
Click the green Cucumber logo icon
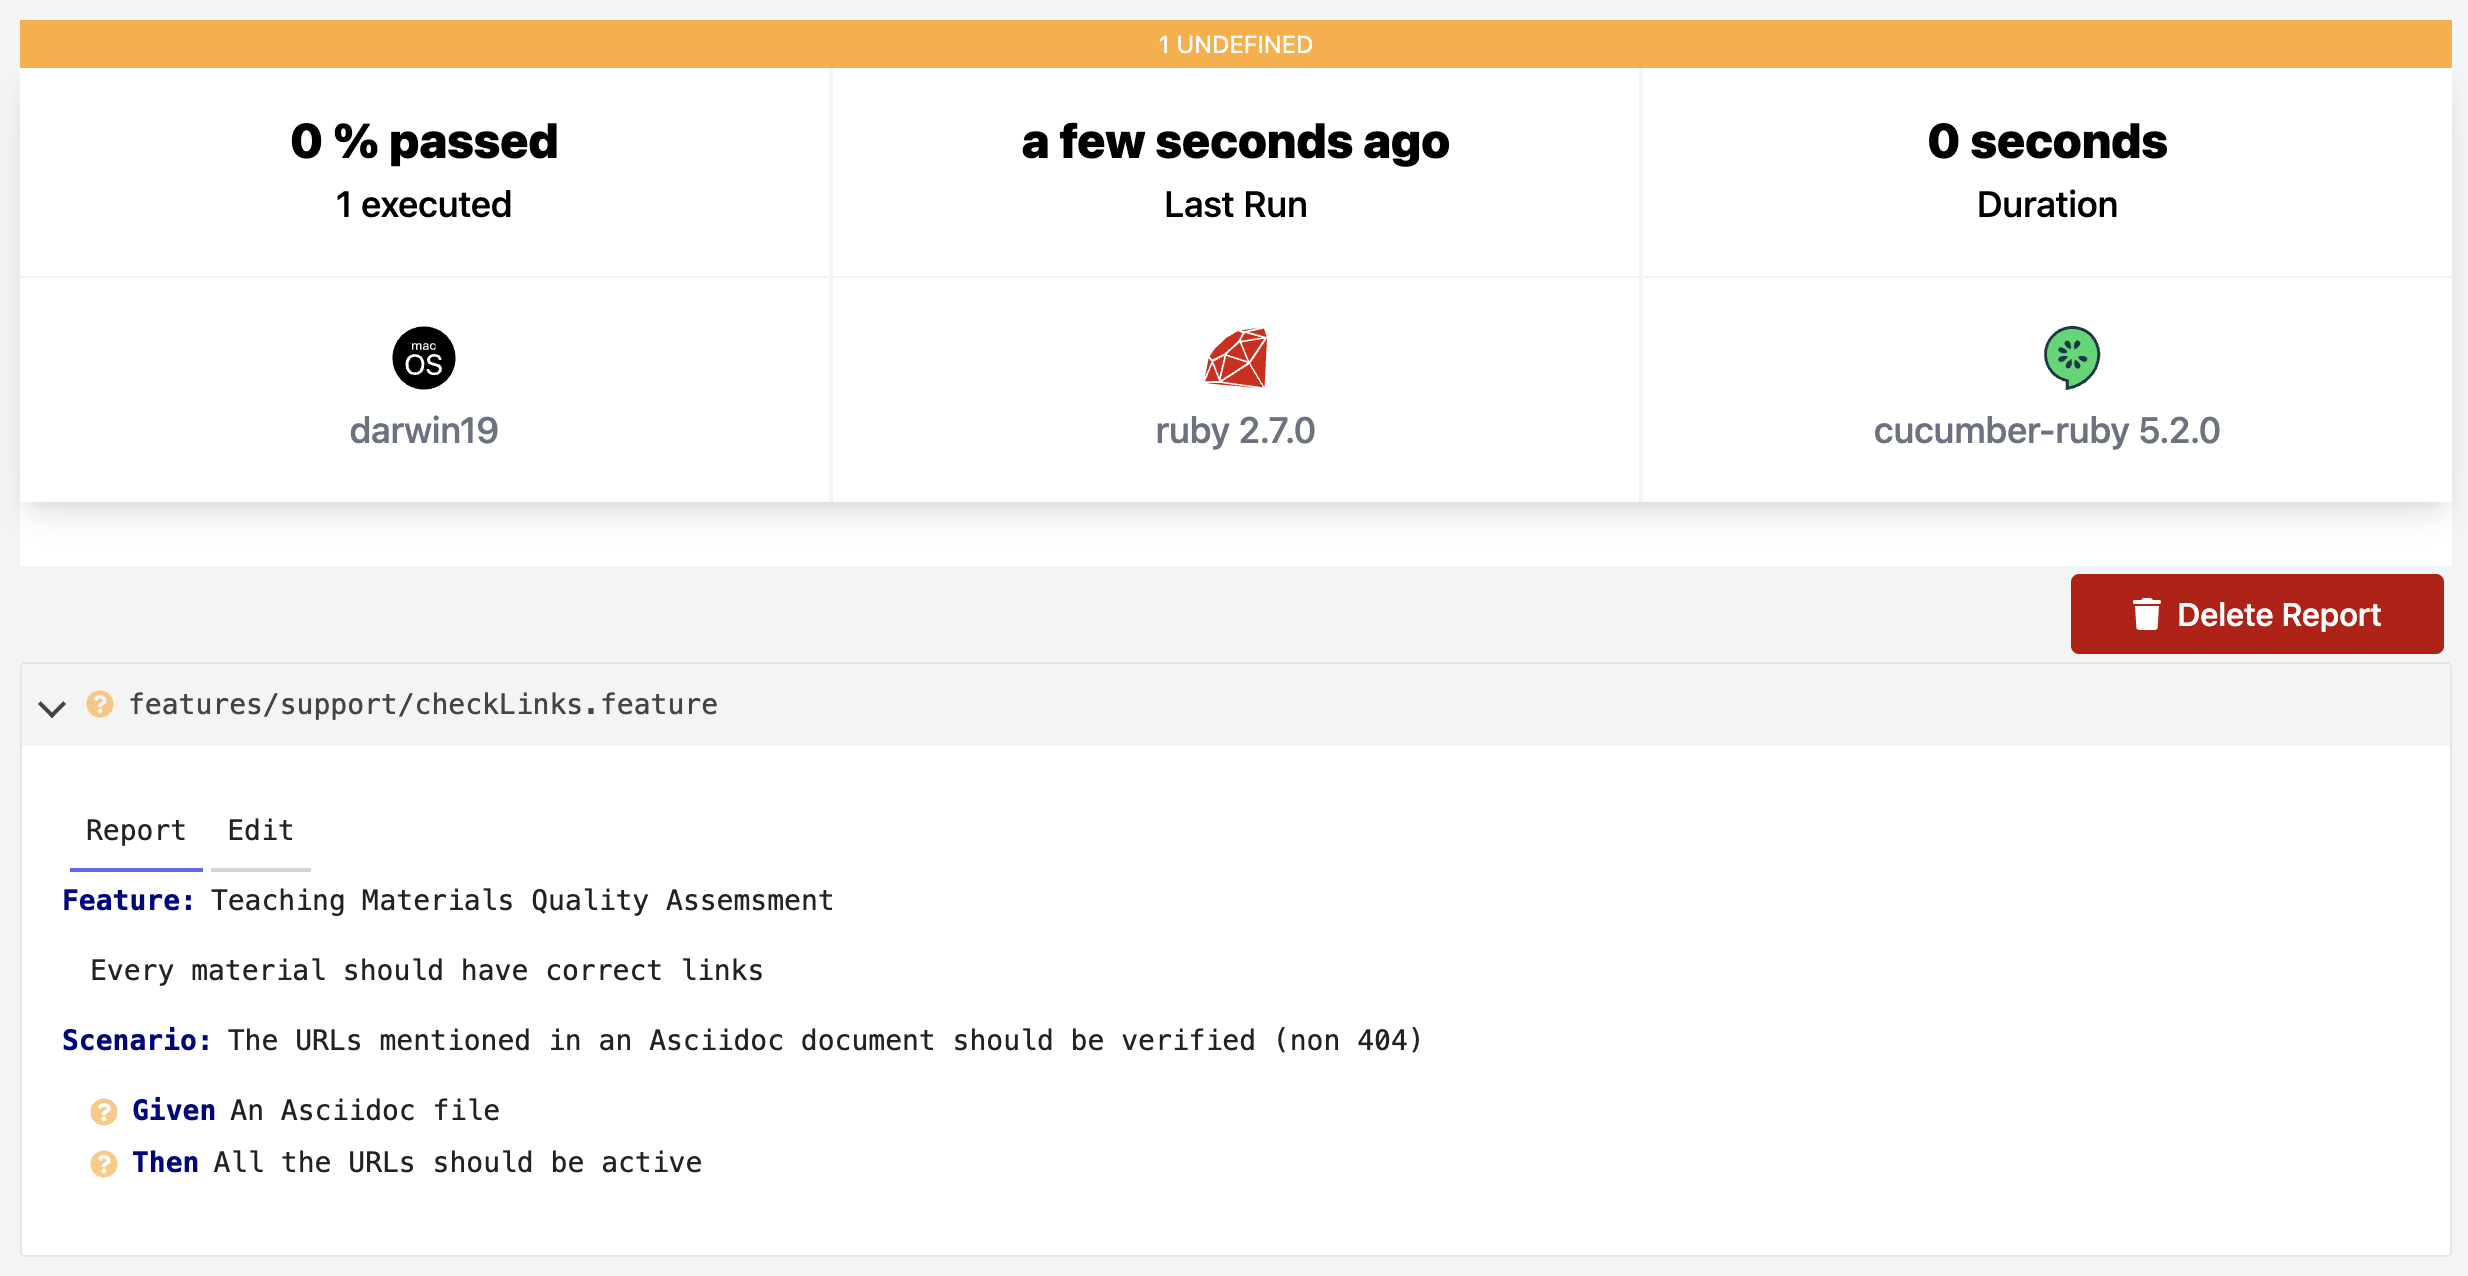(x=2071, y=358)
